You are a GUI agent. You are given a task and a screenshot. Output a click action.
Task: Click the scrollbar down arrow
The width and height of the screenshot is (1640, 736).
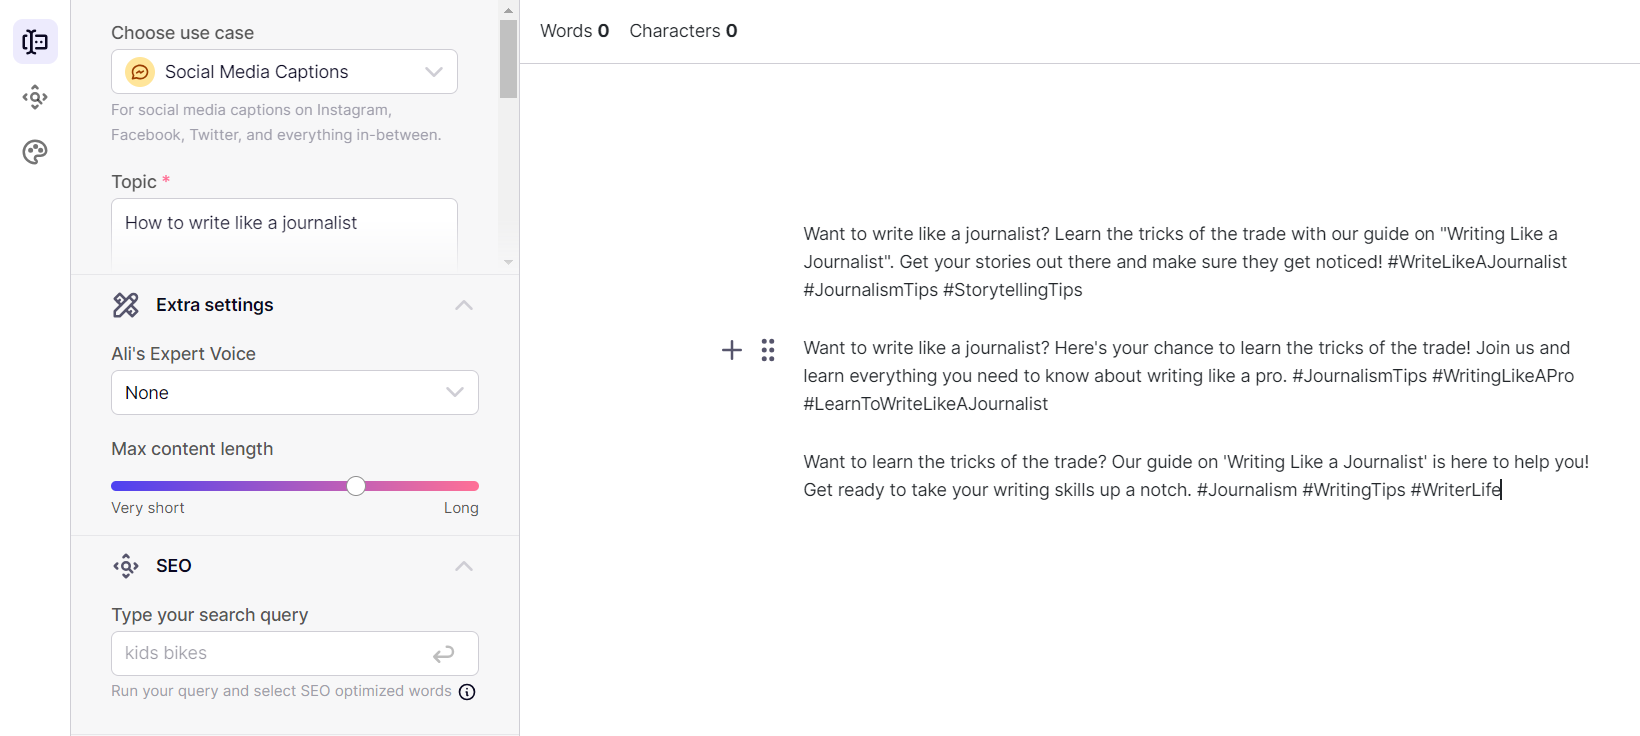click(508, 262)
